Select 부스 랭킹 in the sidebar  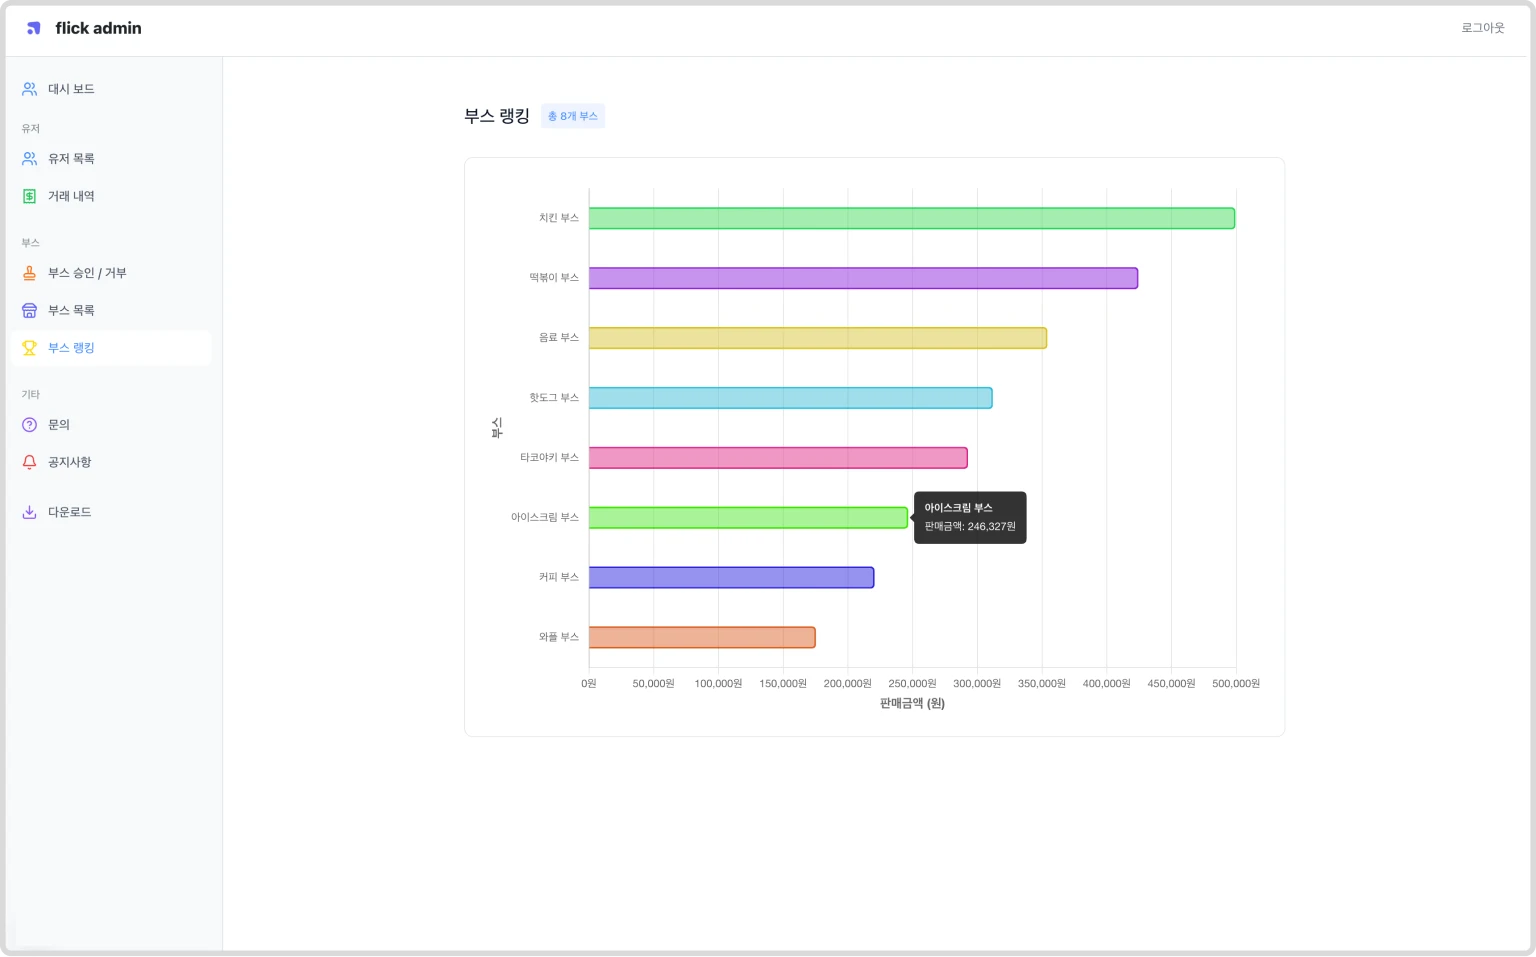point(111,348)
